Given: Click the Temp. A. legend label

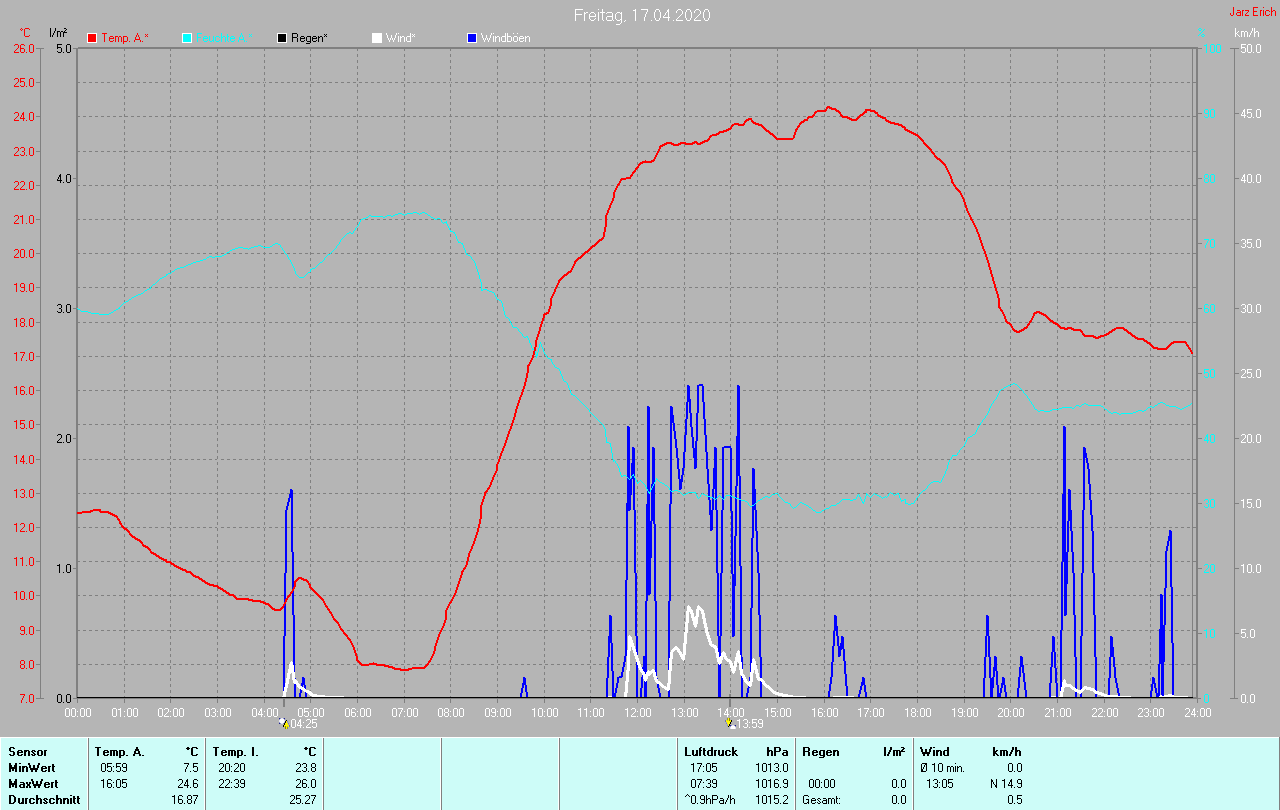Looking at the screenshot, I should coord(124,38).
